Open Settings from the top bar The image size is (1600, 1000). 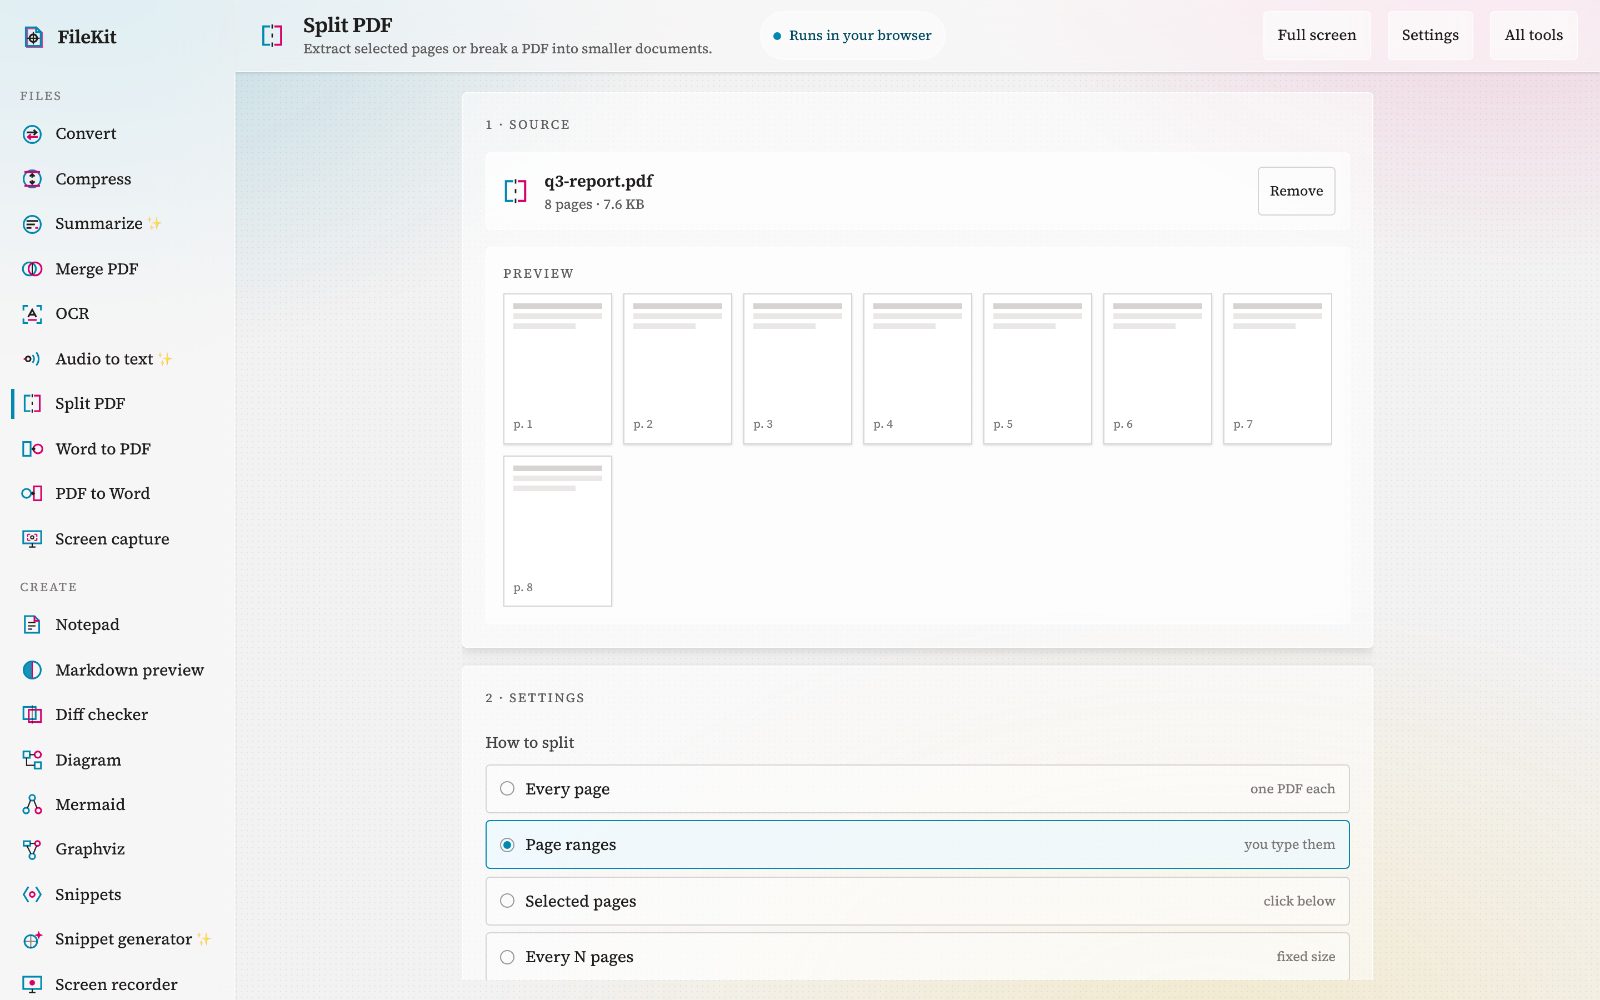[1430, 36]
